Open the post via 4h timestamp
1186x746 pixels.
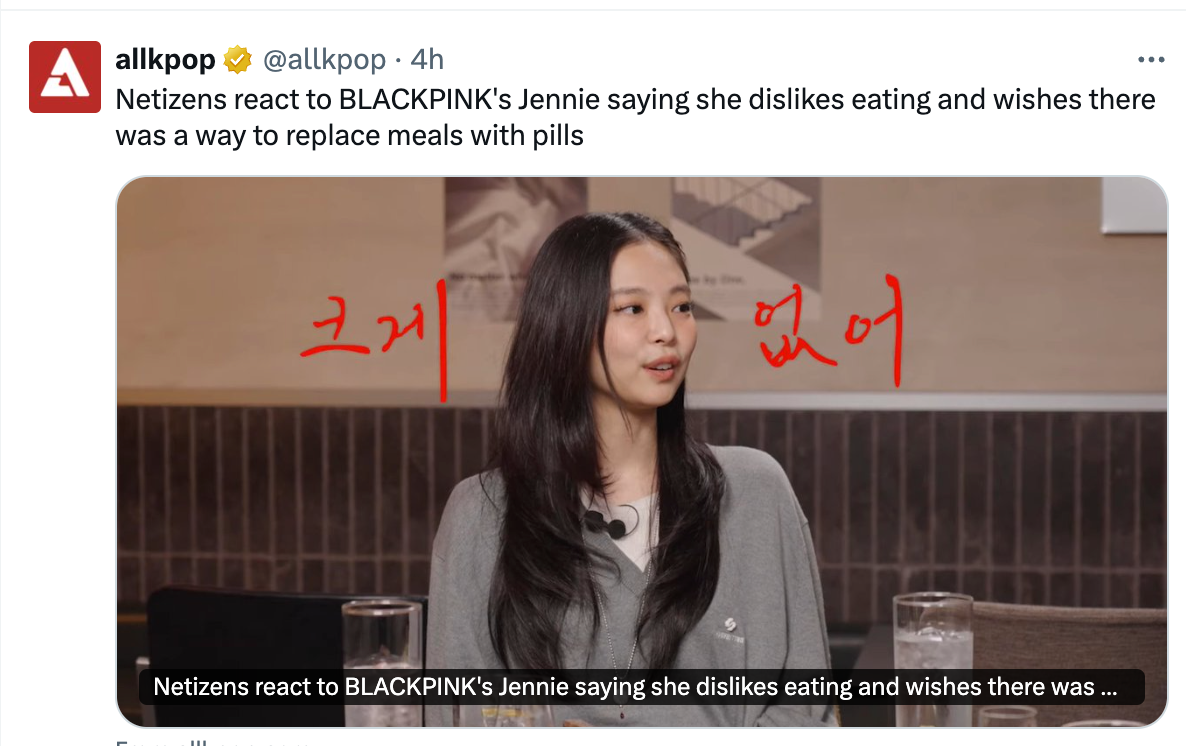(427, 60)
